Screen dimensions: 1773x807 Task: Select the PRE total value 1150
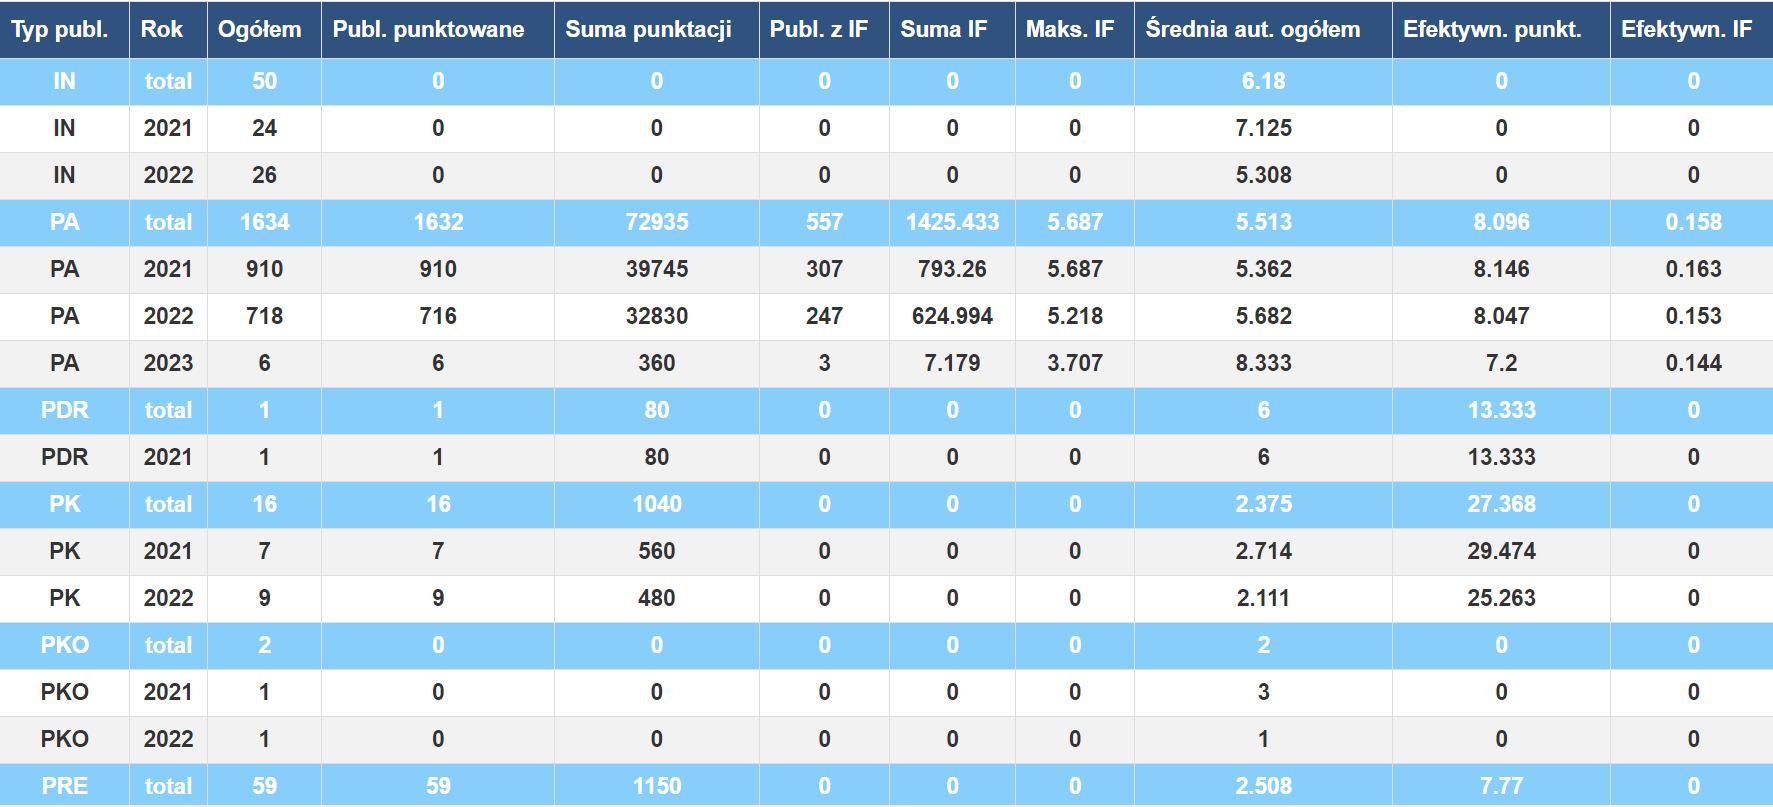[657, 786]
